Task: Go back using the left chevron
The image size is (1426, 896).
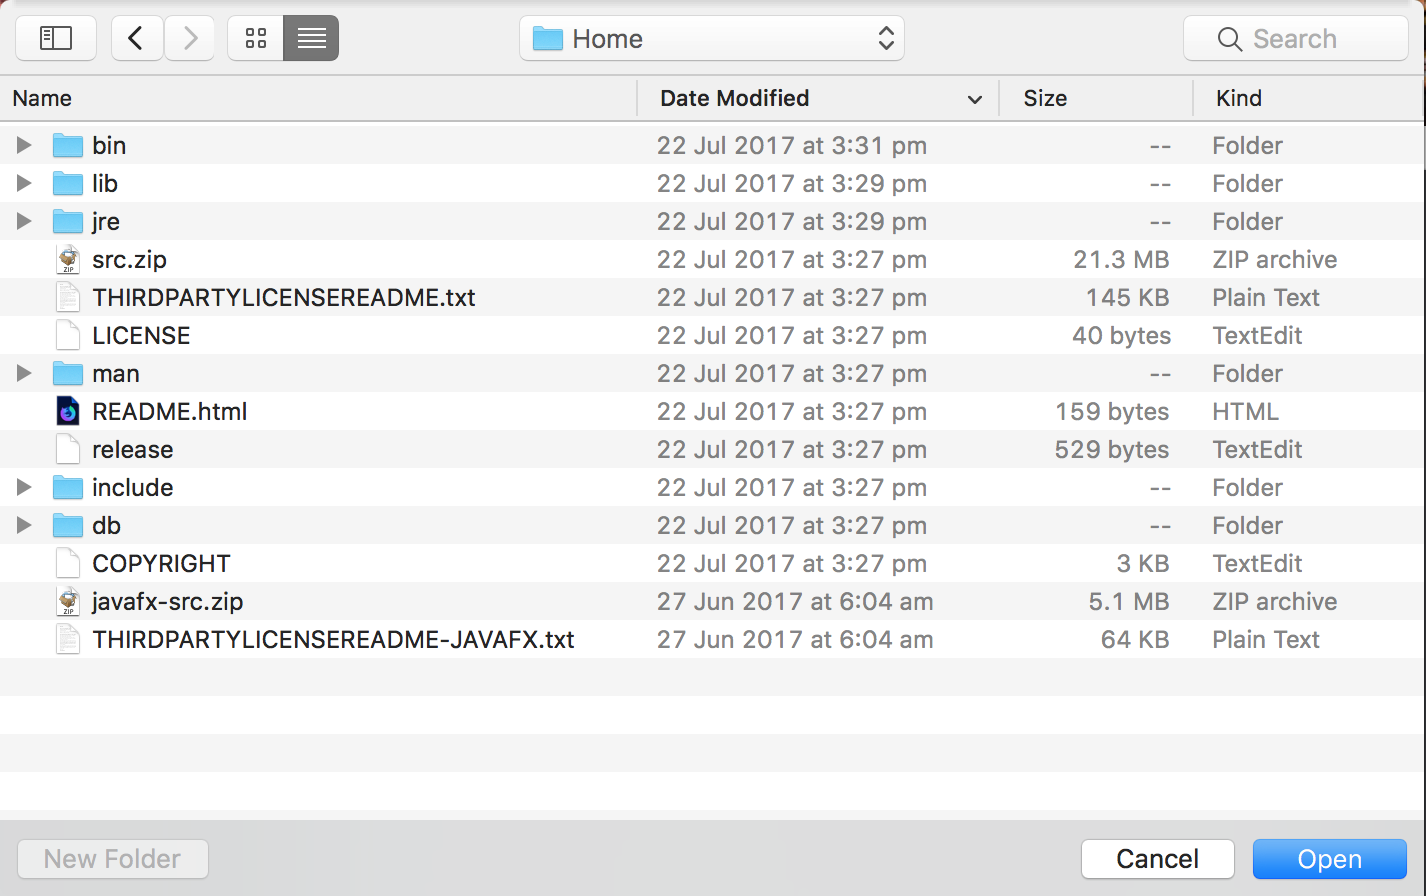Action: tap(137, 39)
